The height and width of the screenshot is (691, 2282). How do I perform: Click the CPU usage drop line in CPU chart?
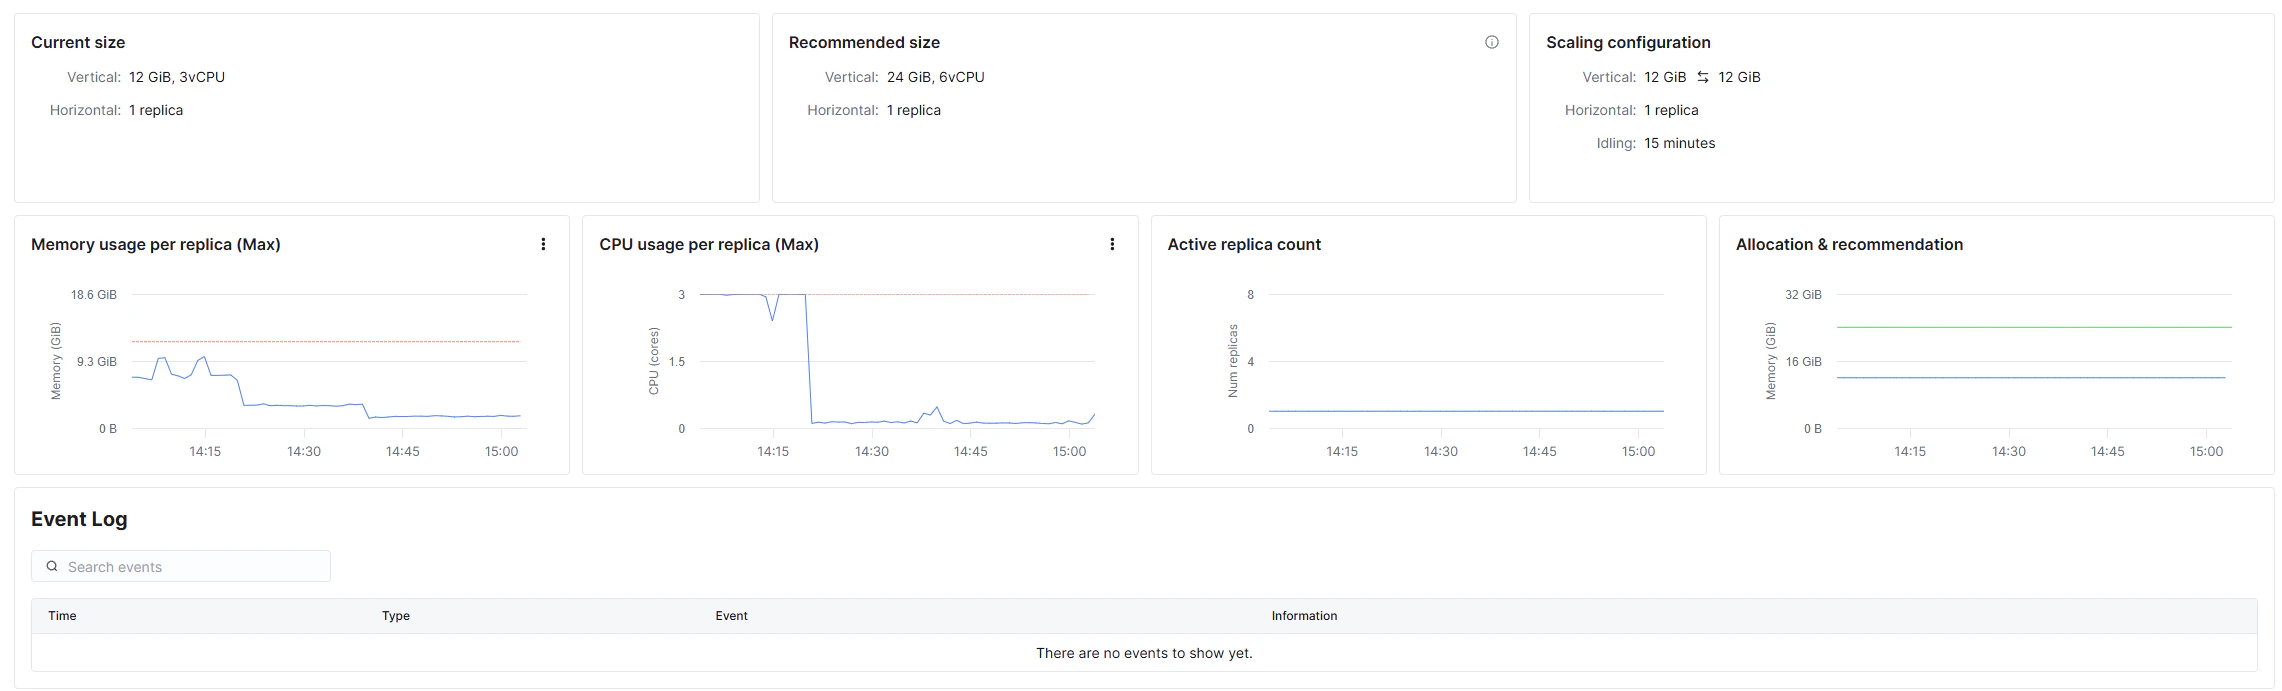pyautogui.click(x=808, y=360)
